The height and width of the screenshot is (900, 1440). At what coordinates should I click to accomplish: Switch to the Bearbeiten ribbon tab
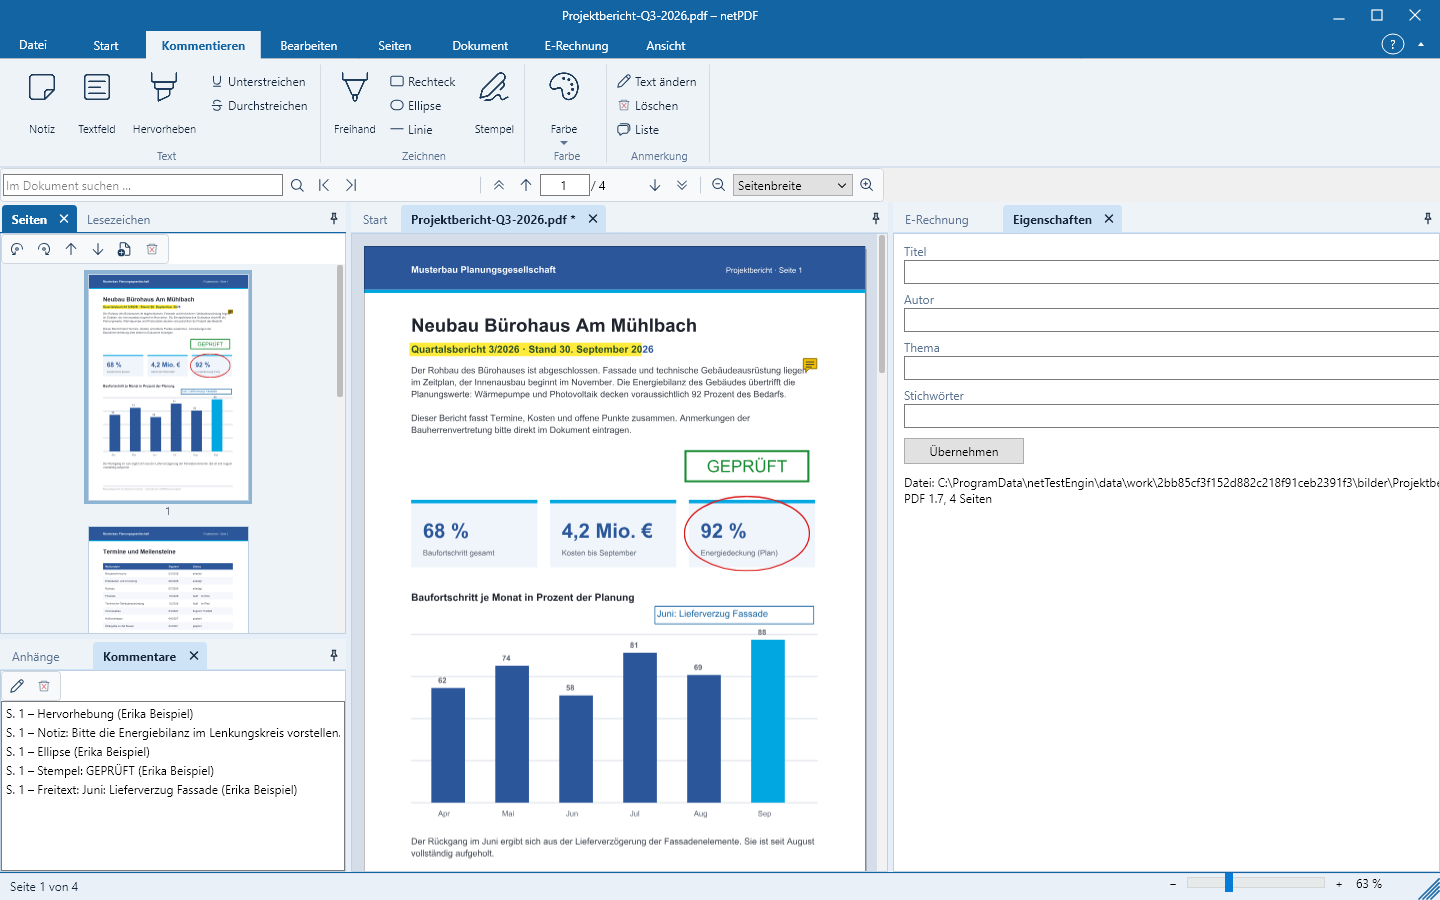pyautogui.click(x=308, y=46)
